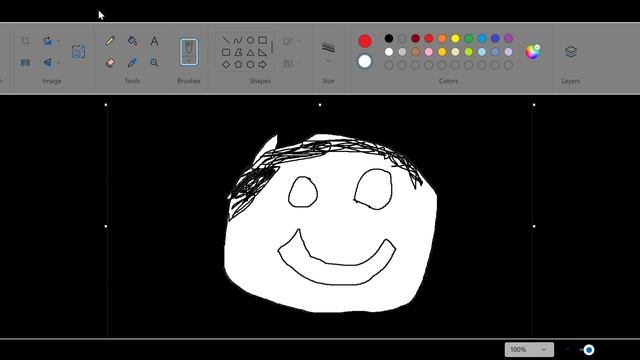Pick the green color swatch
This screenshot has height=360, width=640.
point(469,38)
